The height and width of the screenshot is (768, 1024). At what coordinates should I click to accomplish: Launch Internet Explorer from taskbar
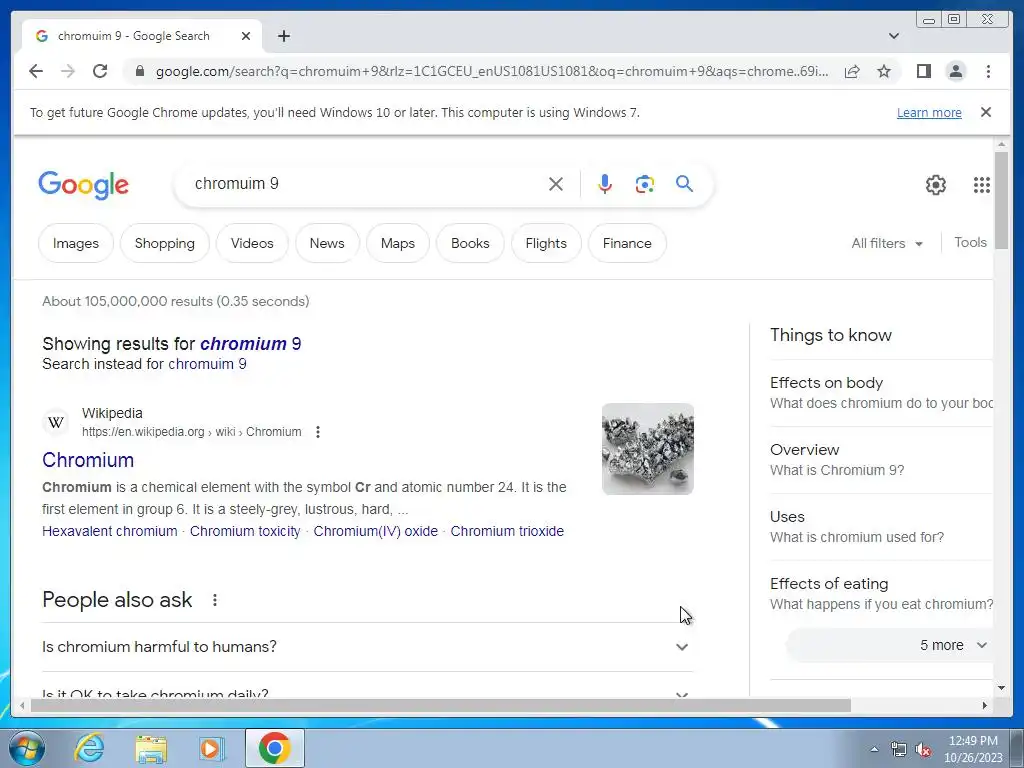(x=89, y=748)
